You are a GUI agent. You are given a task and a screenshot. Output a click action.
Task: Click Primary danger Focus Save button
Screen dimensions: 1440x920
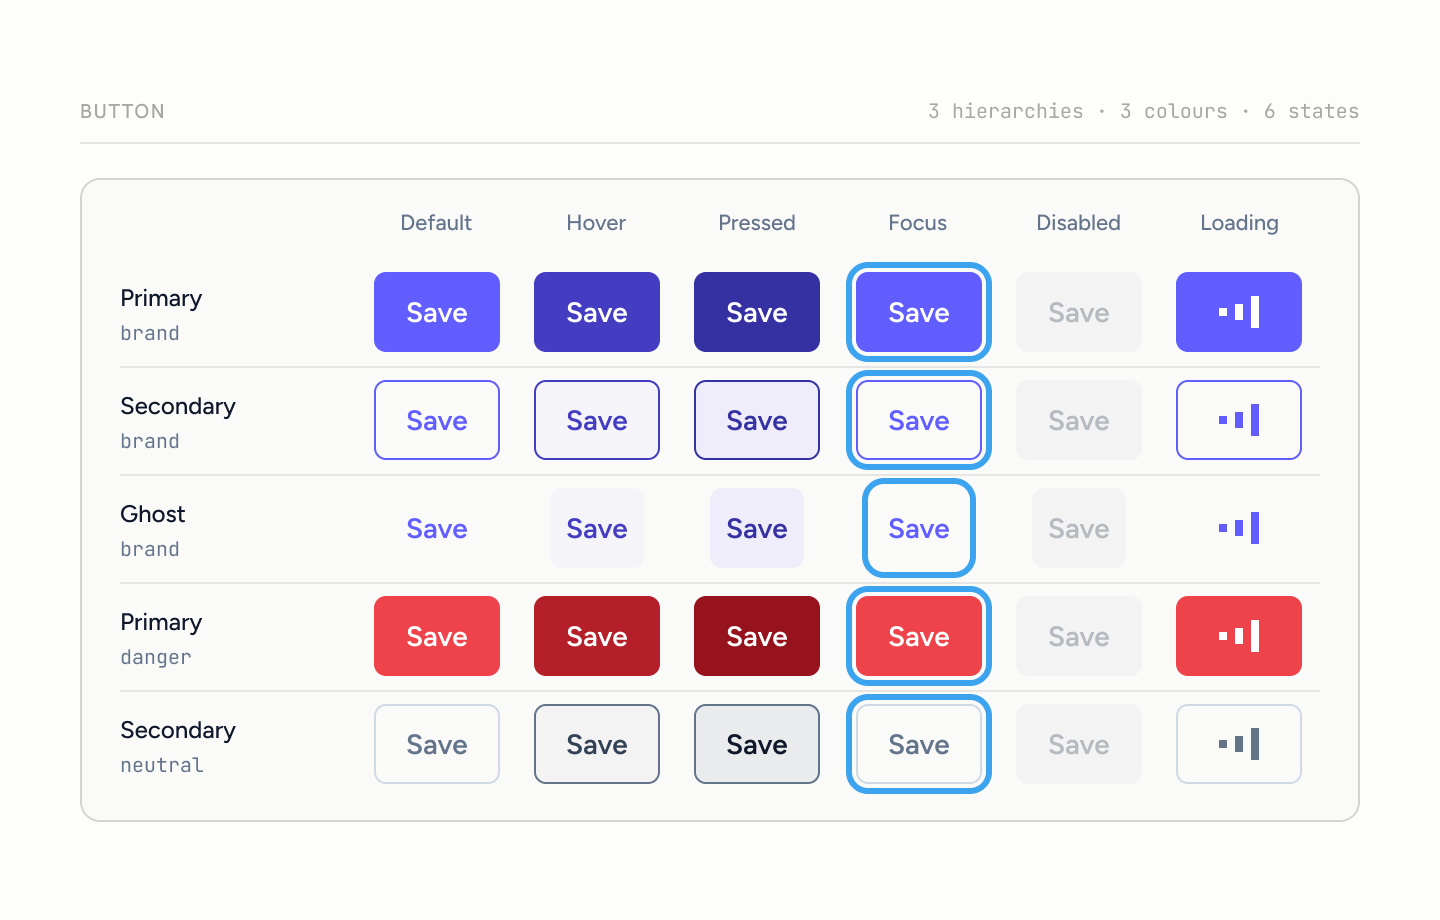coord(919,636)
